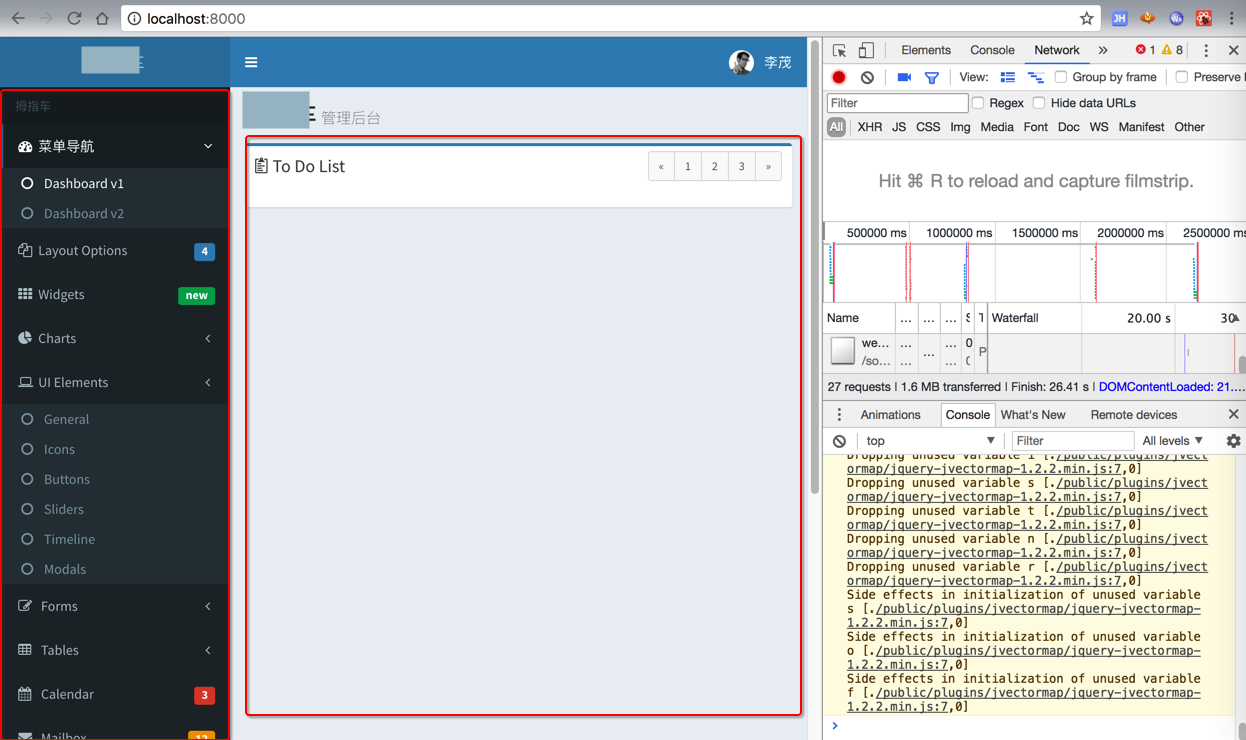Viewport: 1246px width, 740px height.
Task: Bookmark this page with star icon
Action: click(1086, 18)
